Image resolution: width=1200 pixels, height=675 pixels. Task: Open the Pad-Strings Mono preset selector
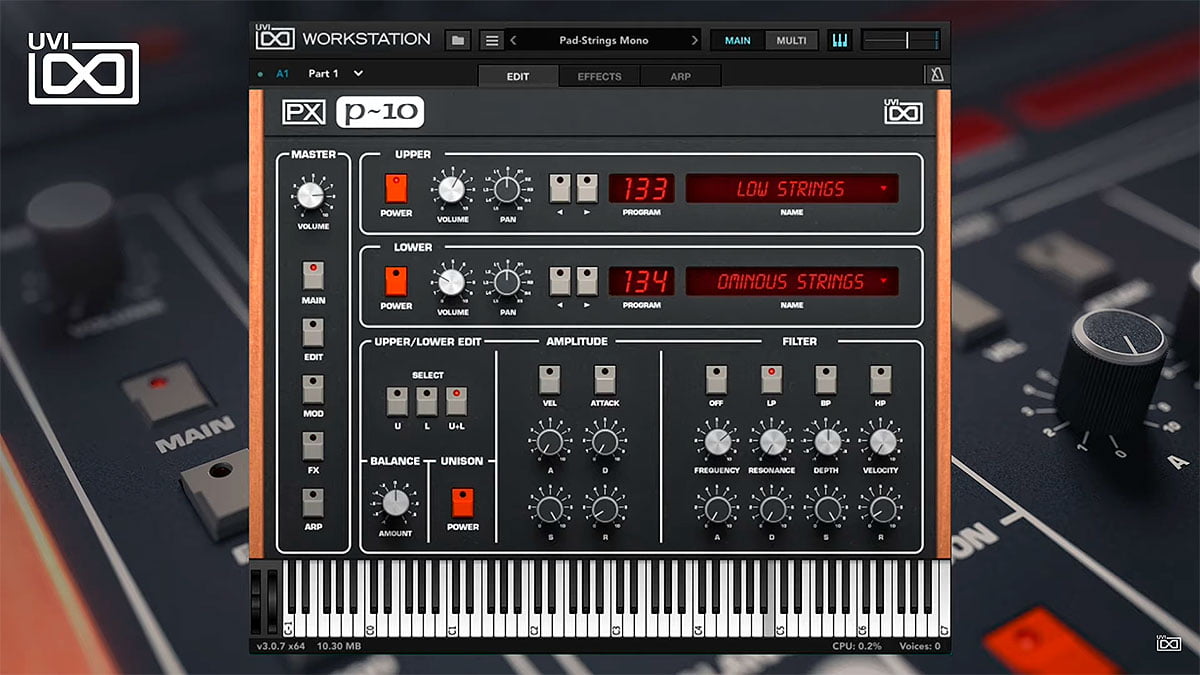click(x=603, y=40)
